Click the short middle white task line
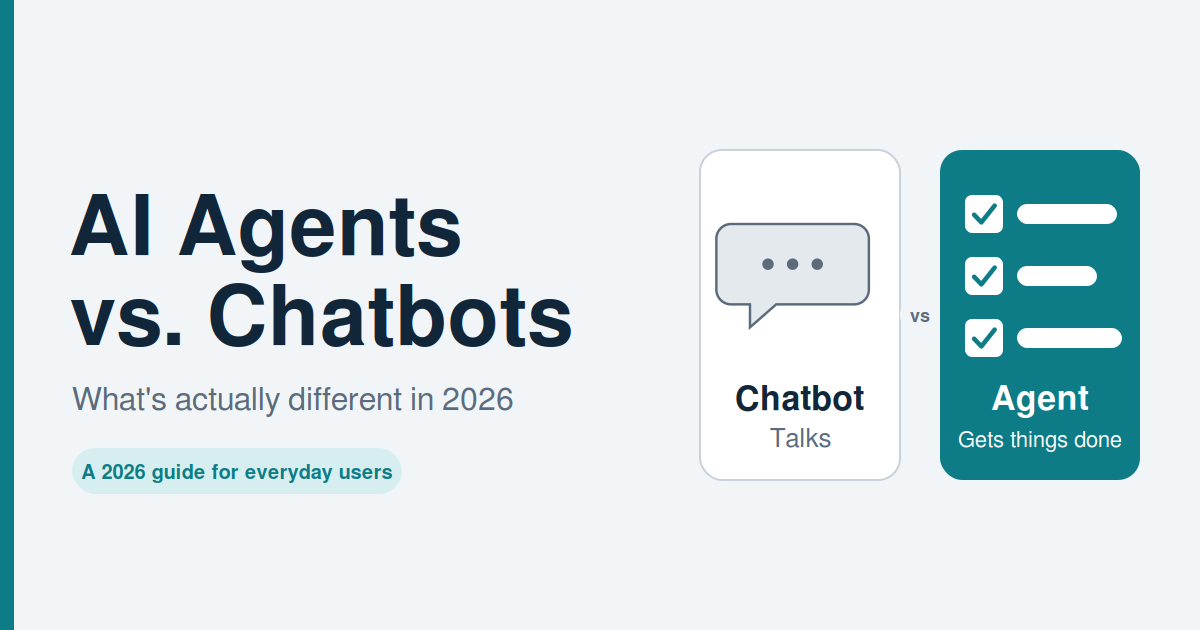The width and height of the screenshot is (1200, 630). pyautogui.click(x=1057, y=276)
